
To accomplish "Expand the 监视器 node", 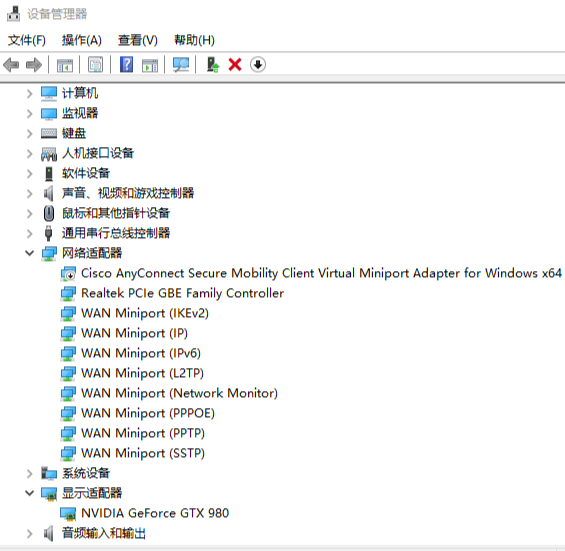I will pyautogui.click(x=30, y=114).
